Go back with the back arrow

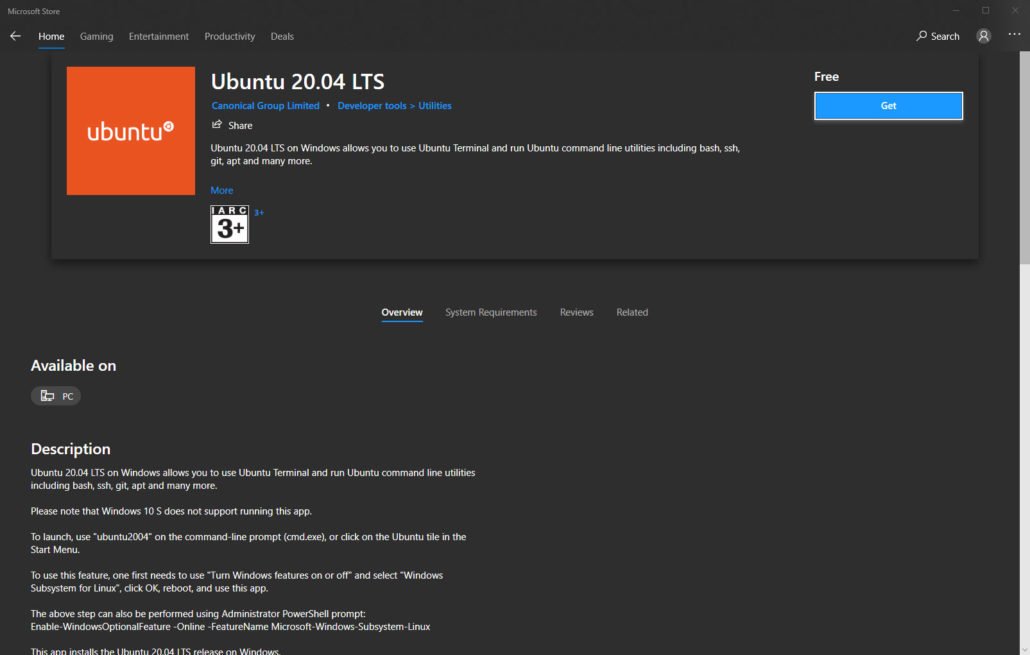coord(15,36)
